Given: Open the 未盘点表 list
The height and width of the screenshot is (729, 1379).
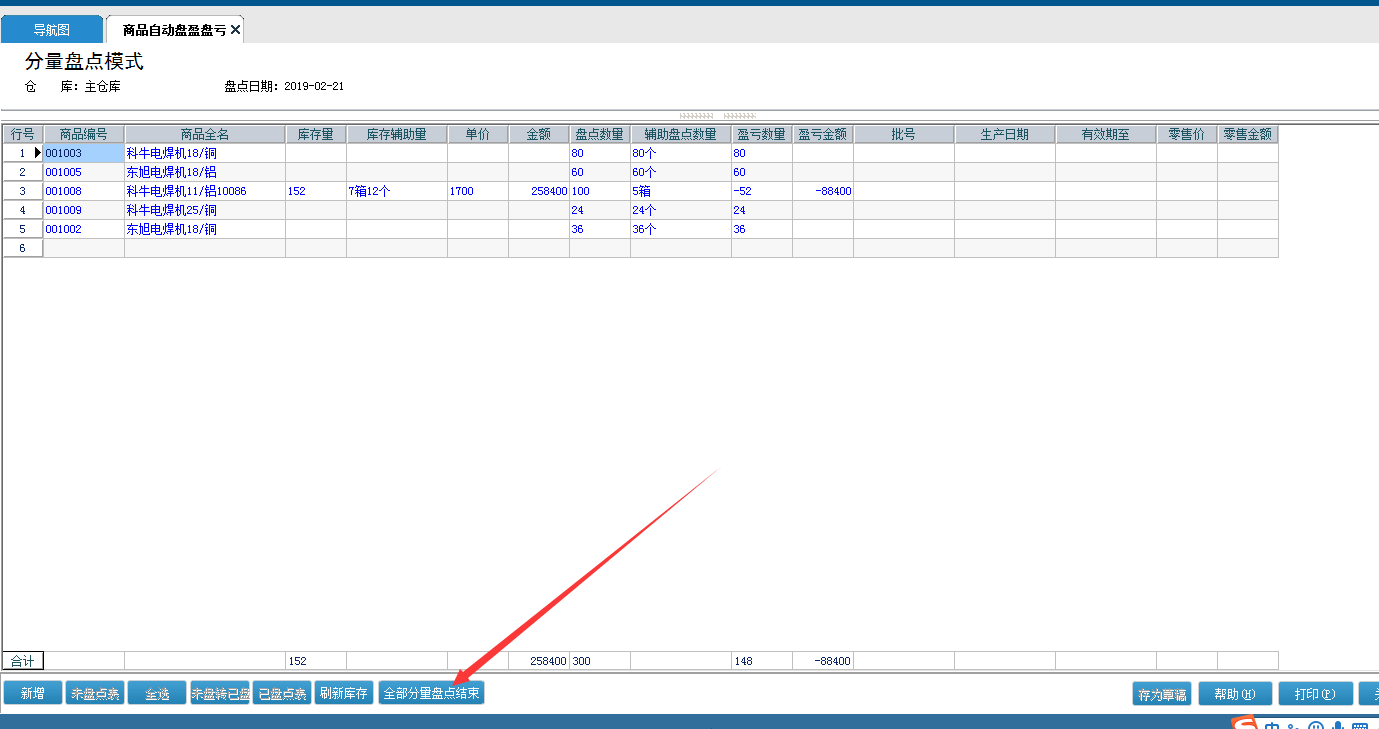Looking at the screenshot, I should tap(95, 693).
